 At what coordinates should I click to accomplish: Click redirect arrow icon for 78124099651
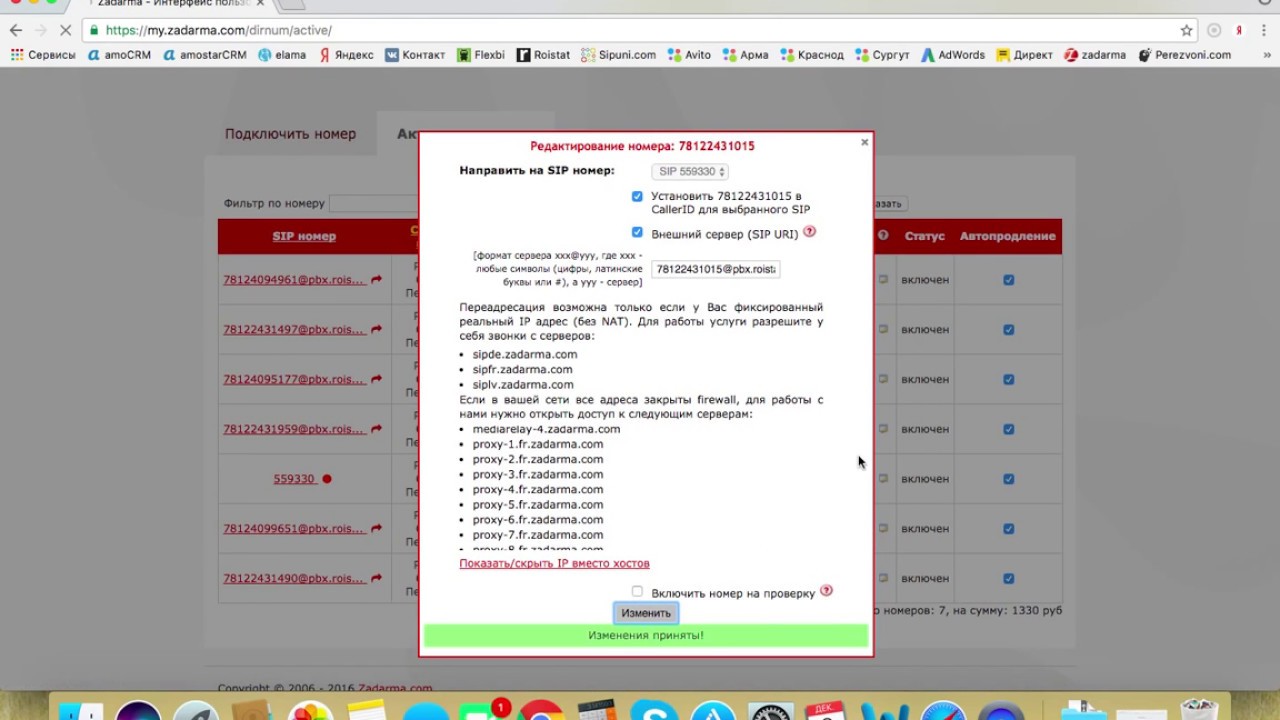(376, 529)
